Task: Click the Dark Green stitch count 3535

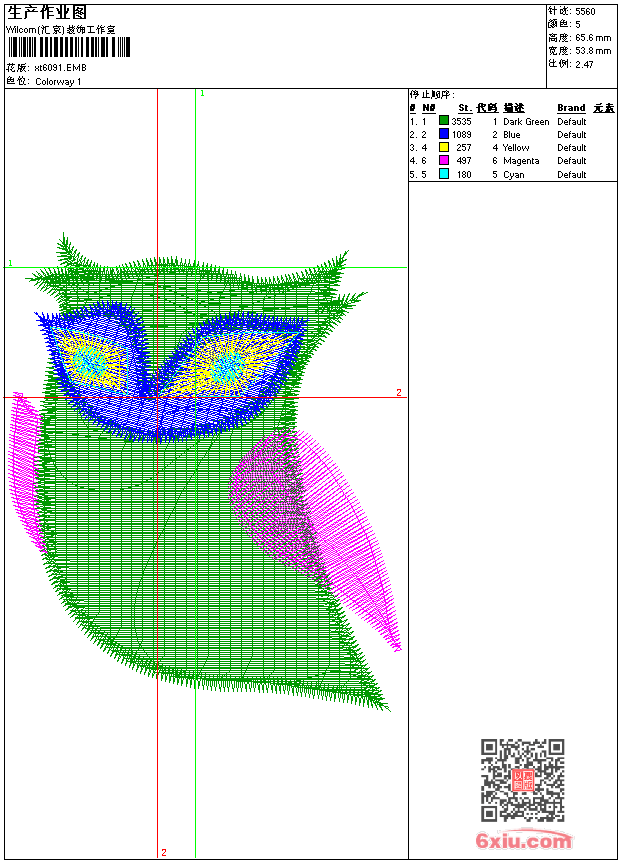Action: pyautogui.click(x=461, y=121)
